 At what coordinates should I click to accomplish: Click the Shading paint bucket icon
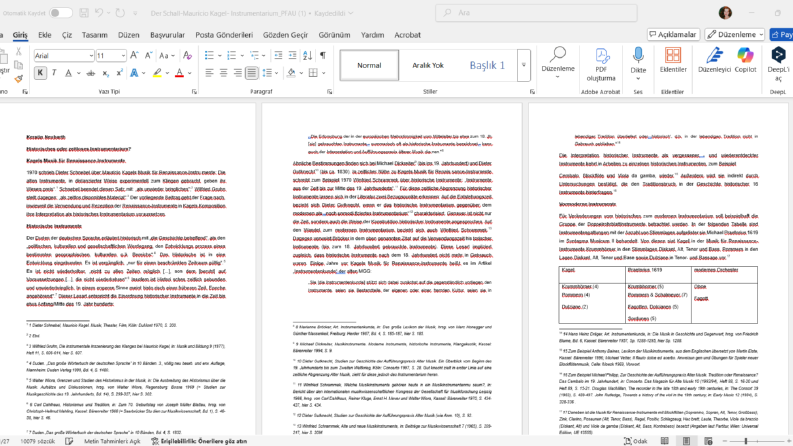click(291, 73)
